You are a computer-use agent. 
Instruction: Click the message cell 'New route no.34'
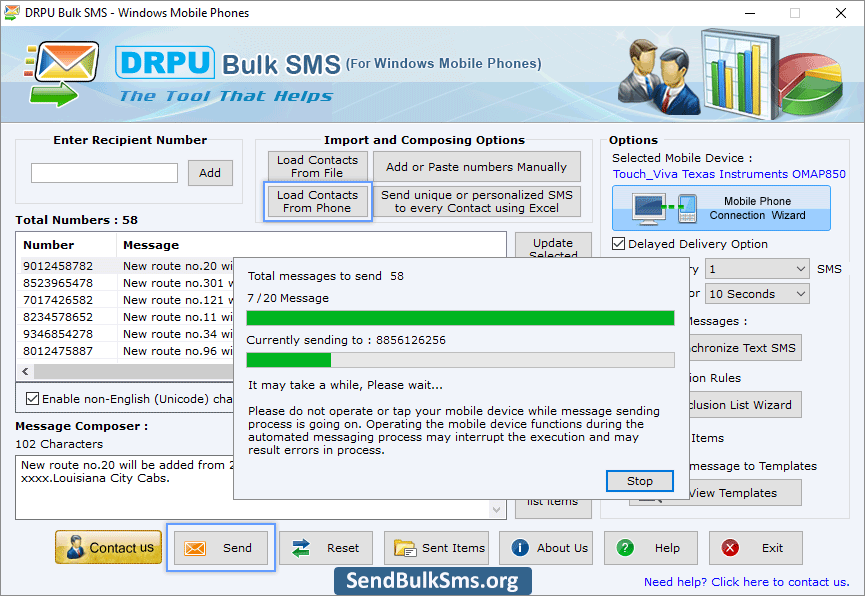[177, 334]
